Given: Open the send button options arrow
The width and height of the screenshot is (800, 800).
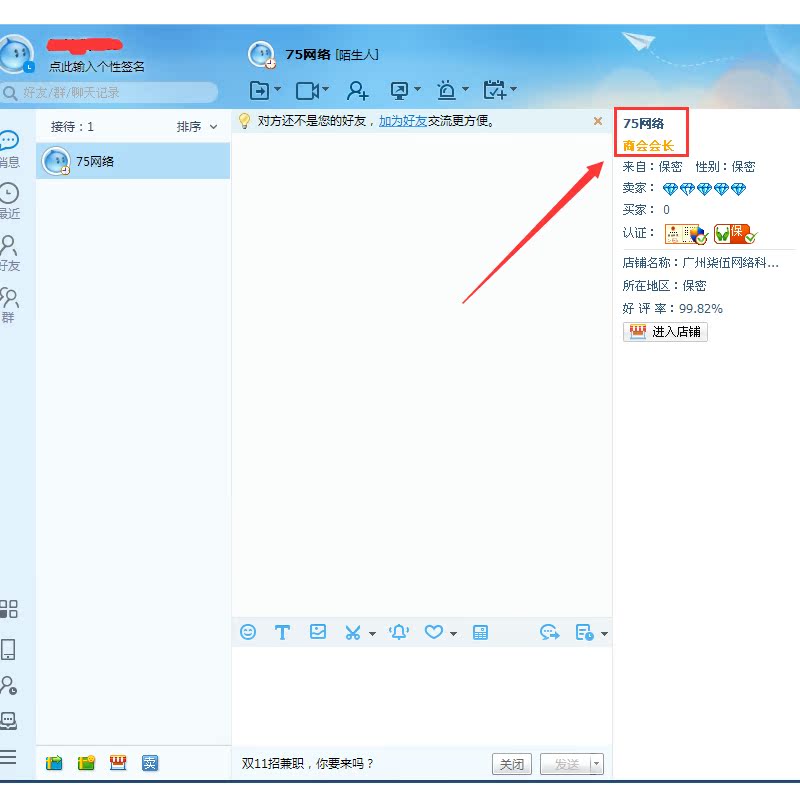Looking at the screenshot, I should tap(597, 764).
